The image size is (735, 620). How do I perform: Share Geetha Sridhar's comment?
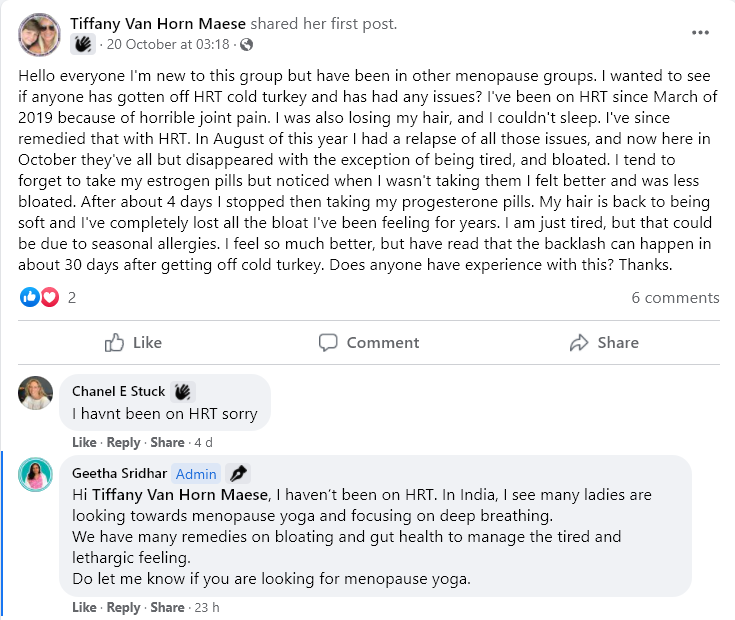(x=167, y=607)
